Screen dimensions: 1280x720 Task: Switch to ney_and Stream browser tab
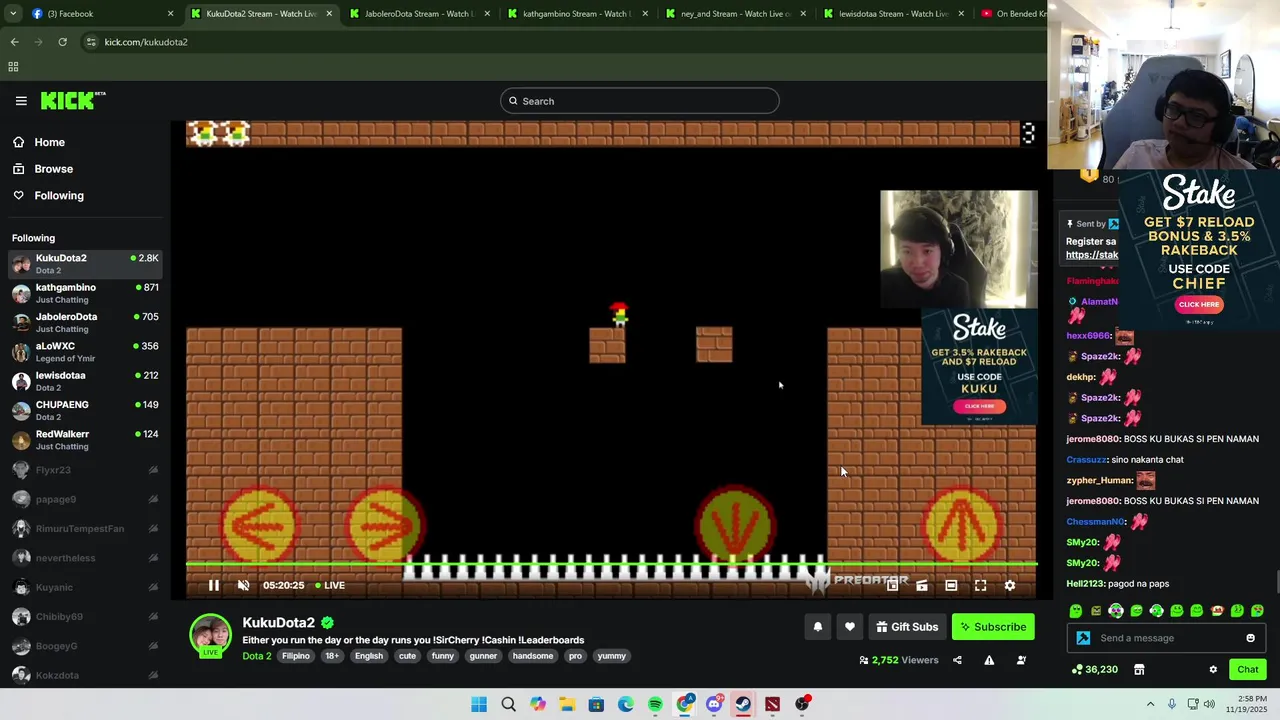[734, 14]
